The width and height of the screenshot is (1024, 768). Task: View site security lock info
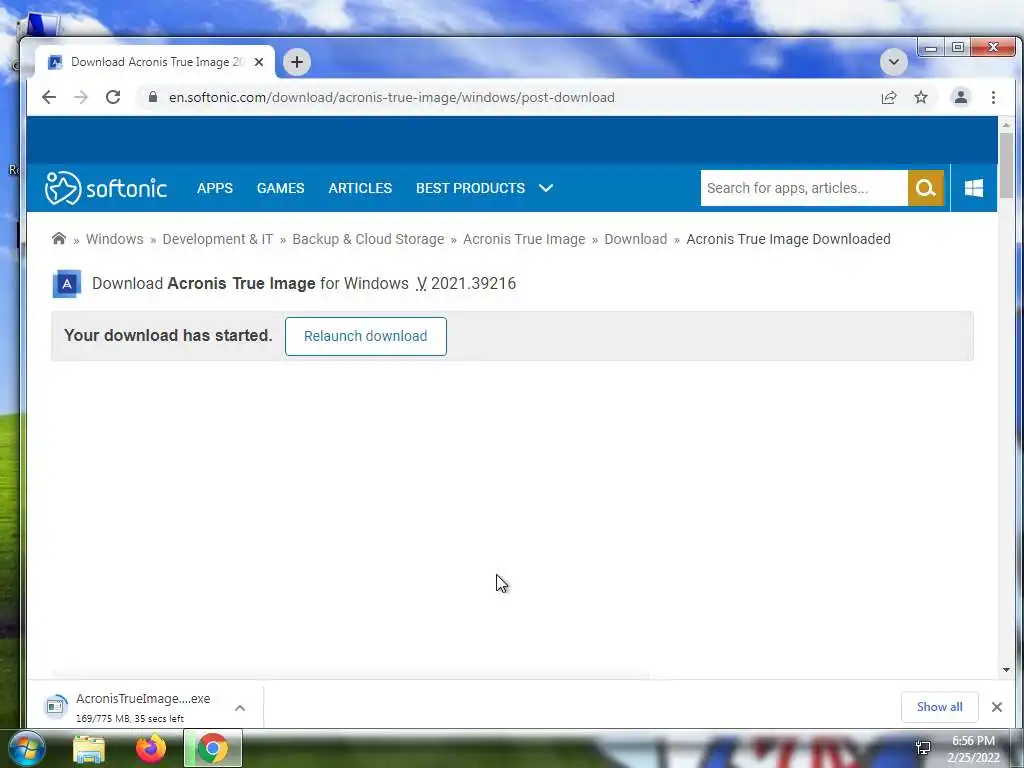153,97
